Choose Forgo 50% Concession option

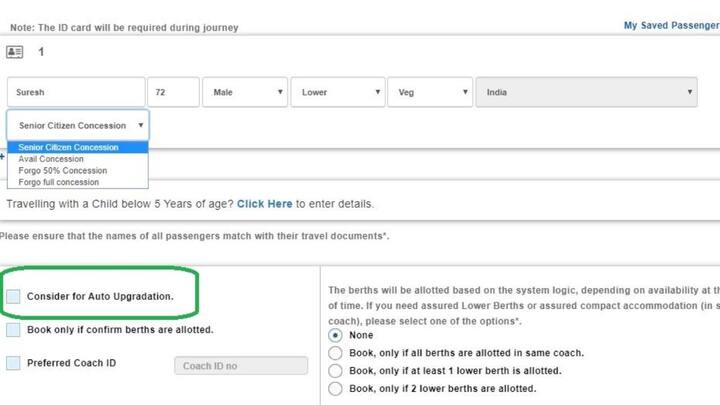[62, 171]
